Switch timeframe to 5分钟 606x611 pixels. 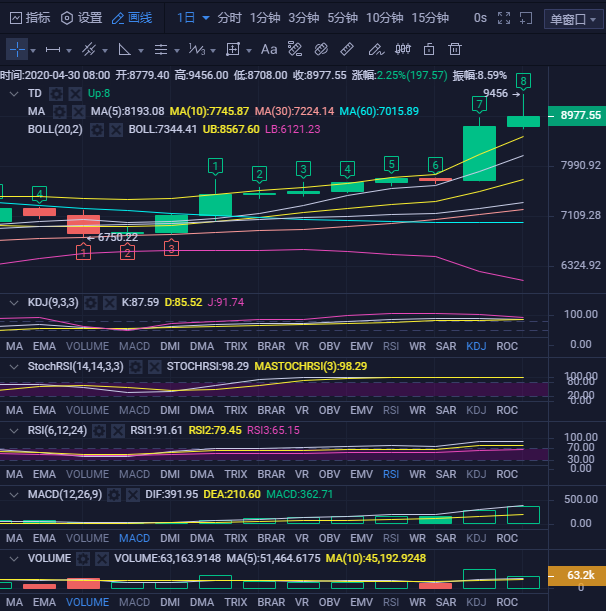click(x=342, y=18)
